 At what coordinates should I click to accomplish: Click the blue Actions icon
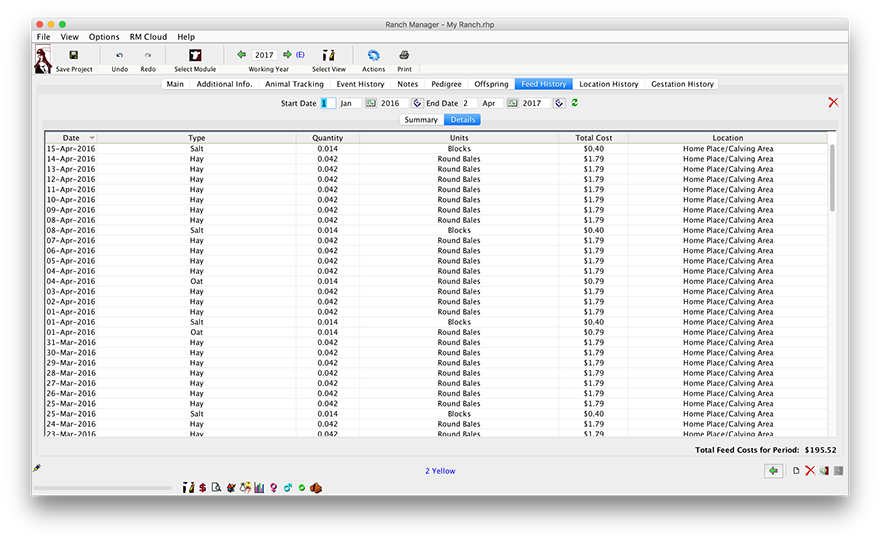pyautogui.click(x=373, y=55)
